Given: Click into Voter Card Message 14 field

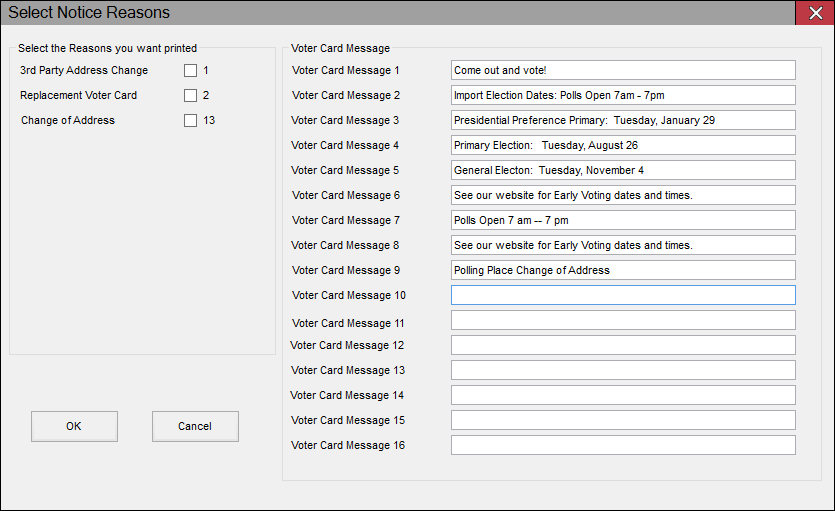Looking at the screenshot, I should click(622, 395).
